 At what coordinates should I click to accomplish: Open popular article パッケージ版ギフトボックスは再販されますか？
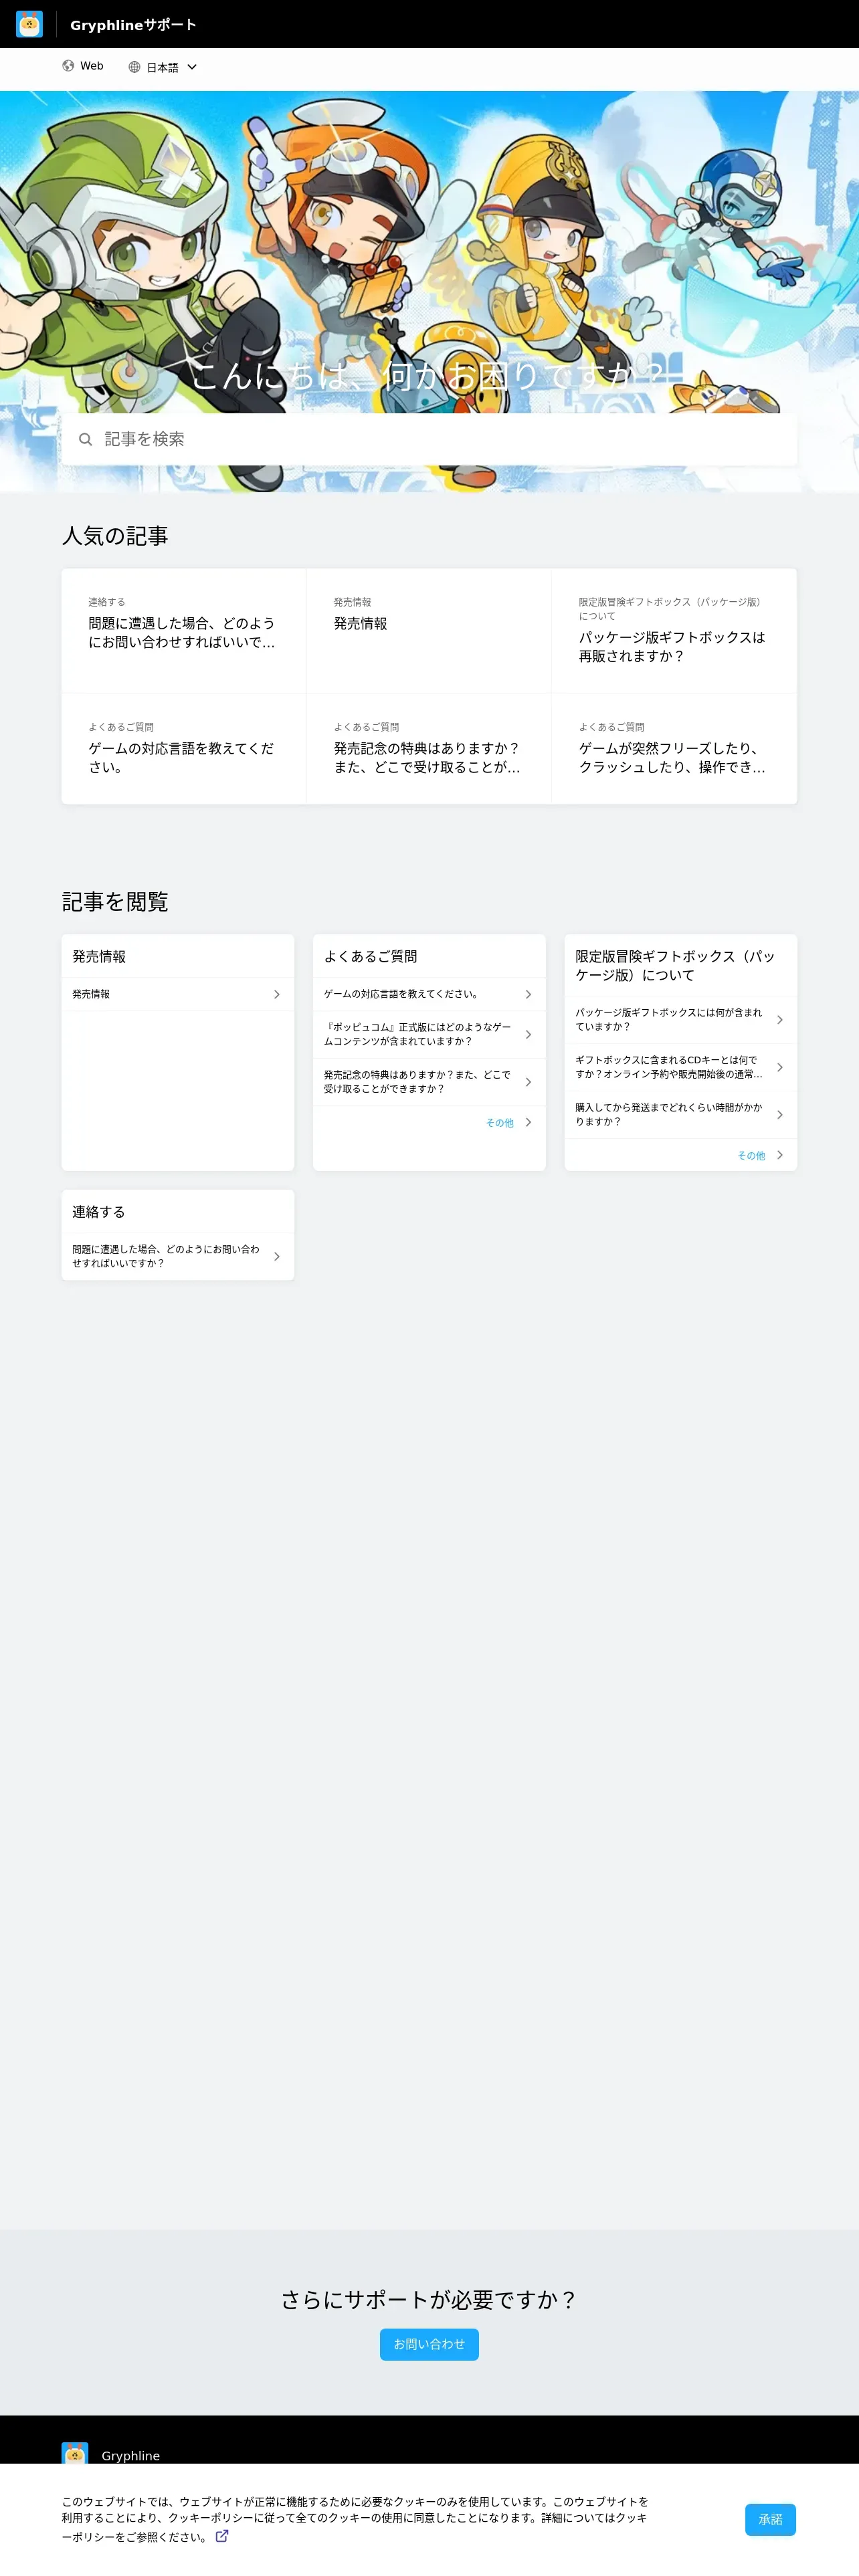point(674,631)
